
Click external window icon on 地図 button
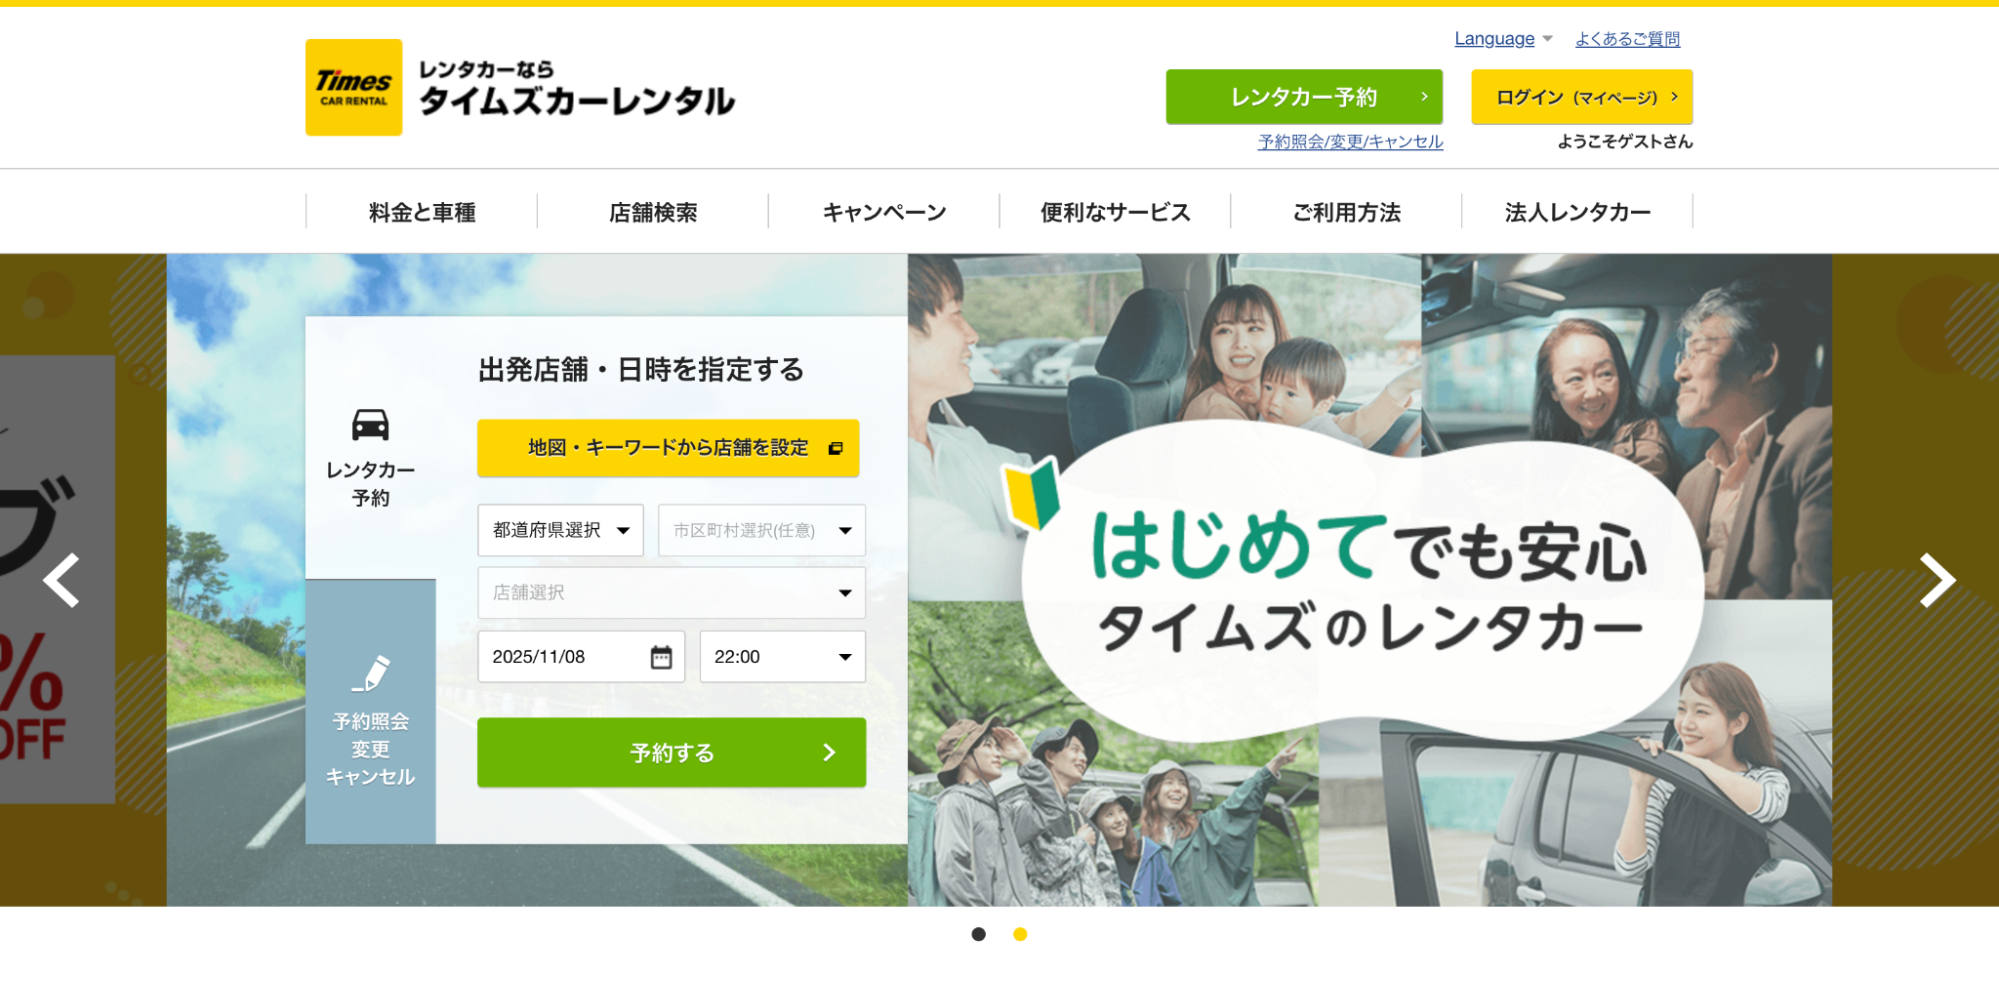[x=836, y=449]
